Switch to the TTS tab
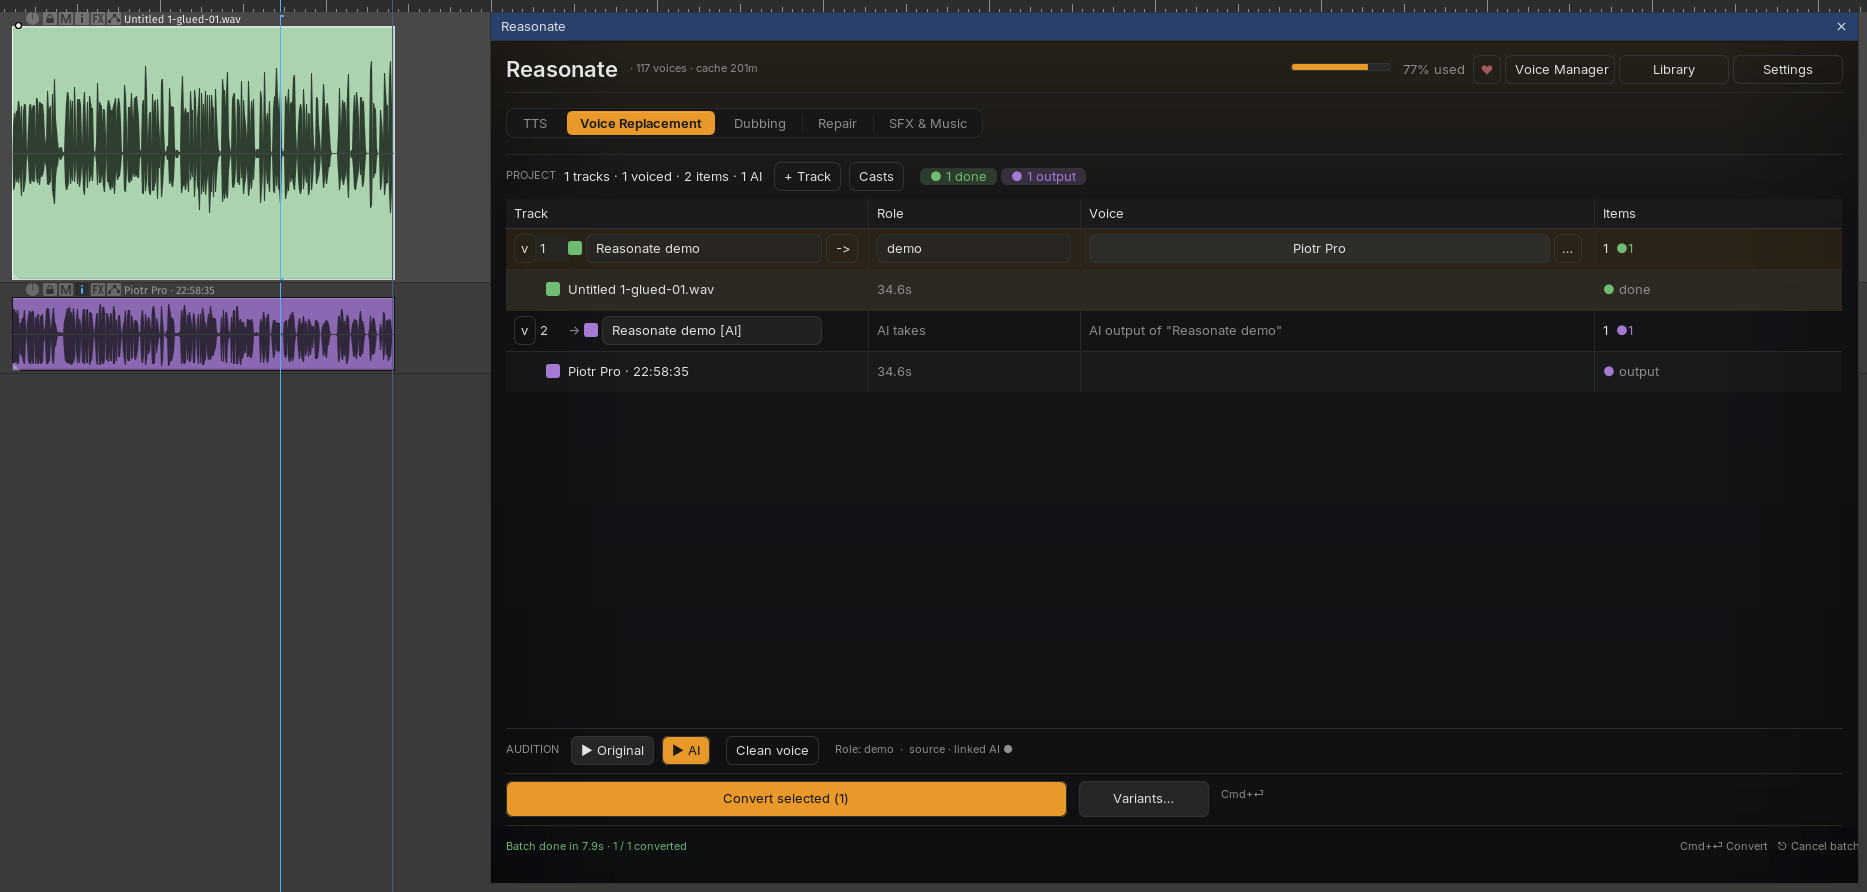1867x892 pixels. pos(535,124)
